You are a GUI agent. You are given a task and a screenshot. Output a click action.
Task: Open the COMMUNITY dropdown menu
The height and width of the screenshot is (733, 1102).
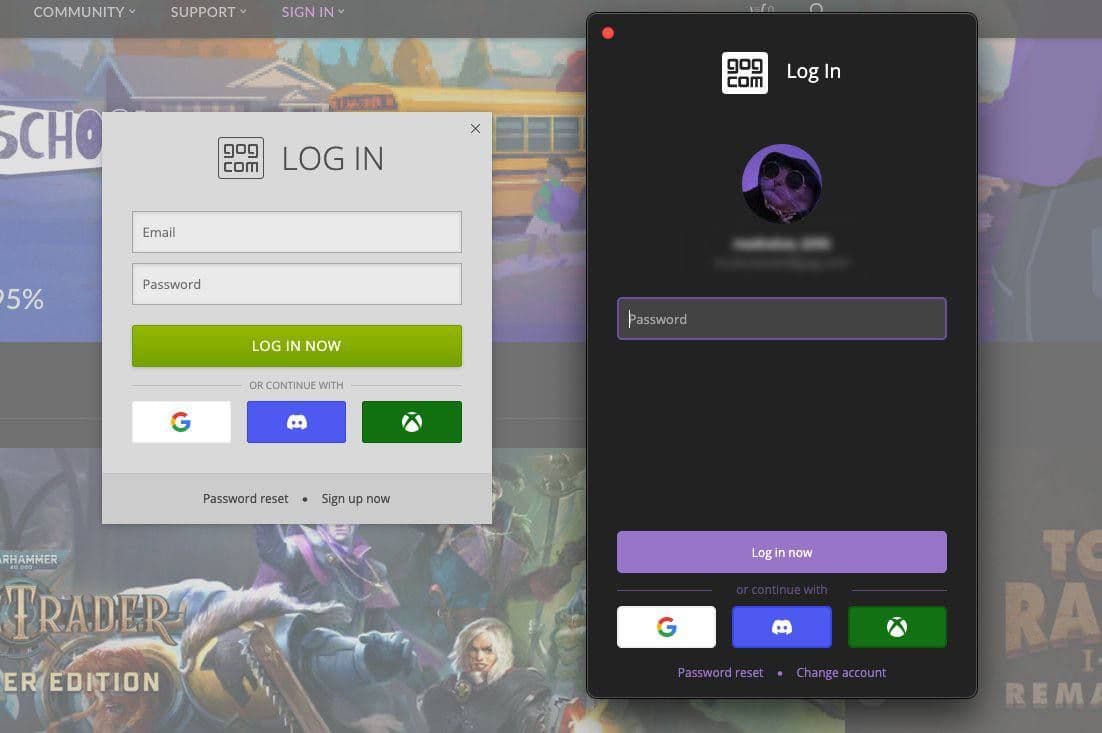tap(84, 12)
